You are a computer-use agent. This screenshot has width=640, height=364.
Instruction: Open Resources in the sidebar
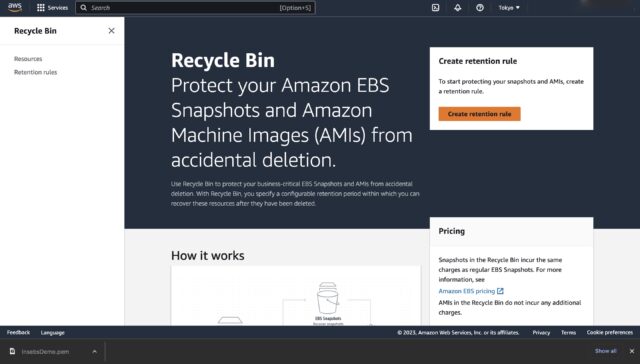pyautogui.click(x=28, y=59)
